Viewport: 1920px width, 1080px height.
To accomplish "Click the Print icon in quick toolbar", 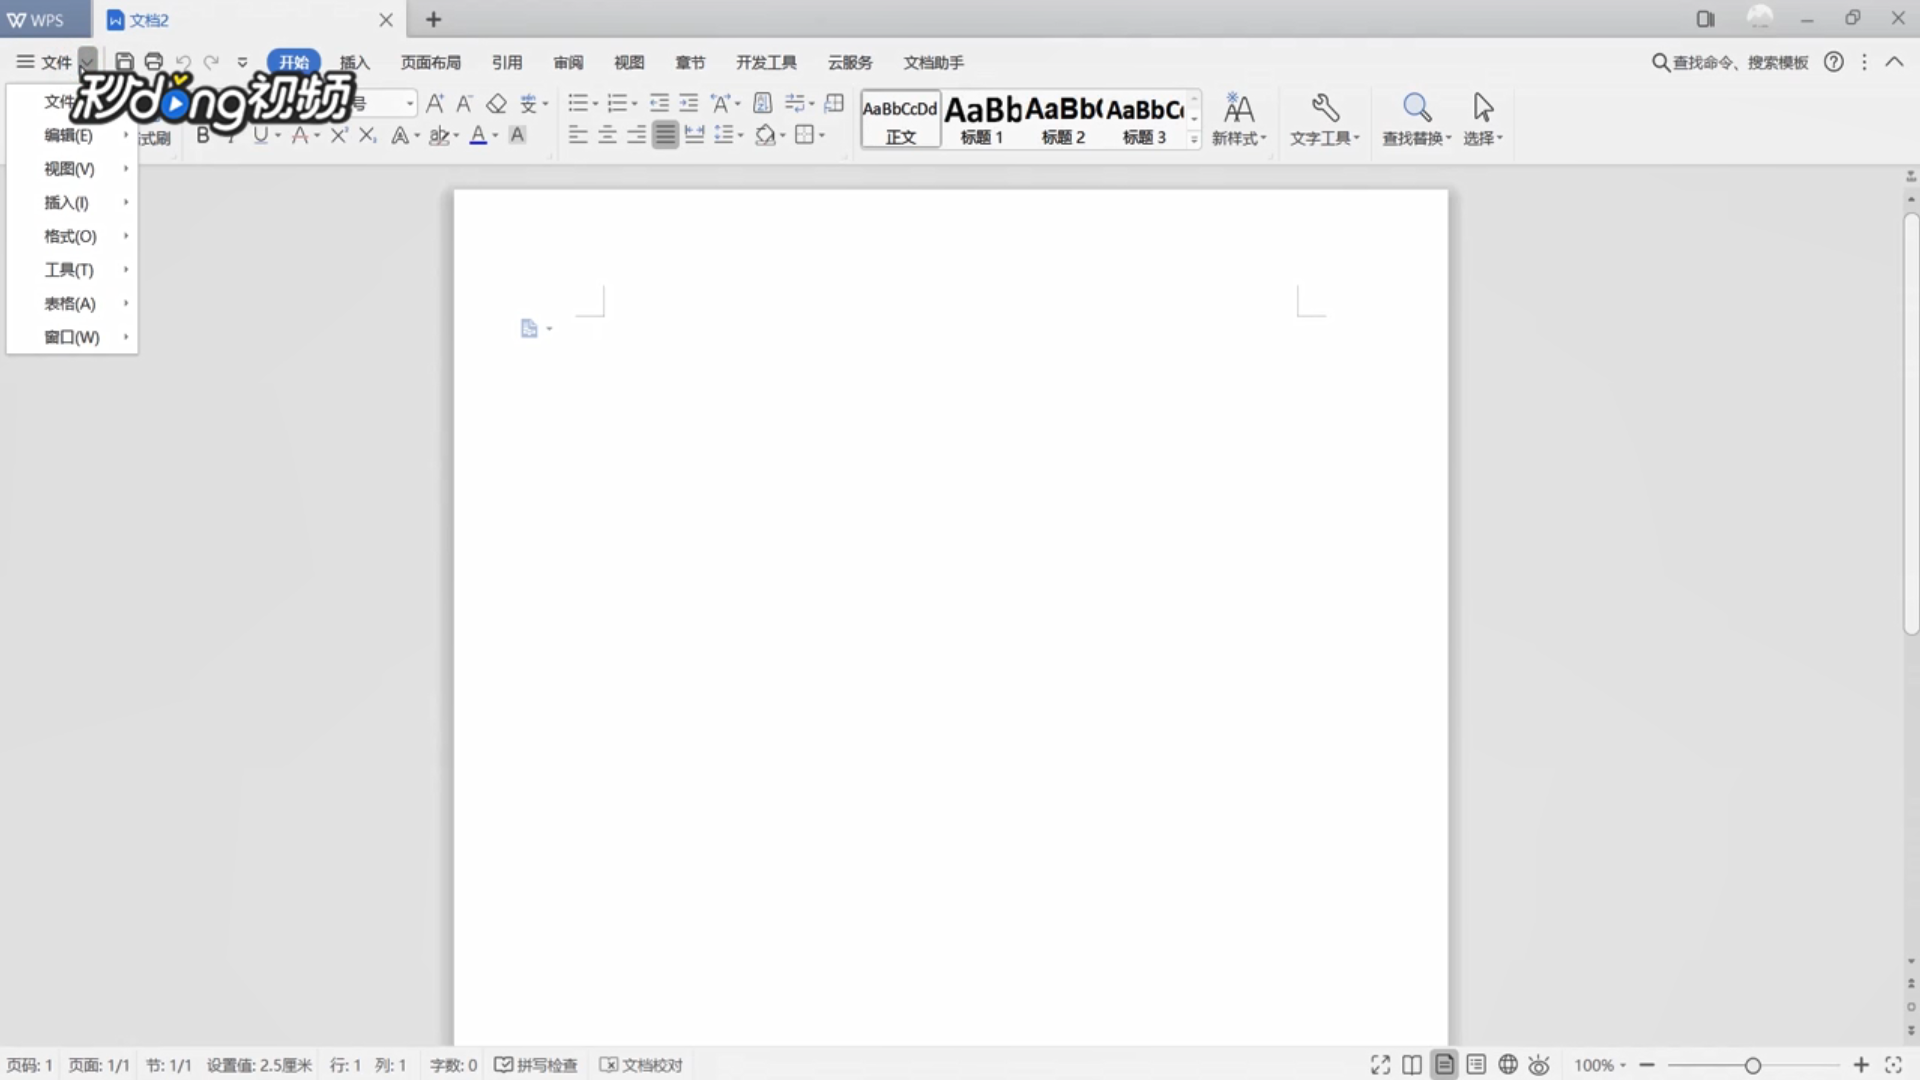I will 153,62.
